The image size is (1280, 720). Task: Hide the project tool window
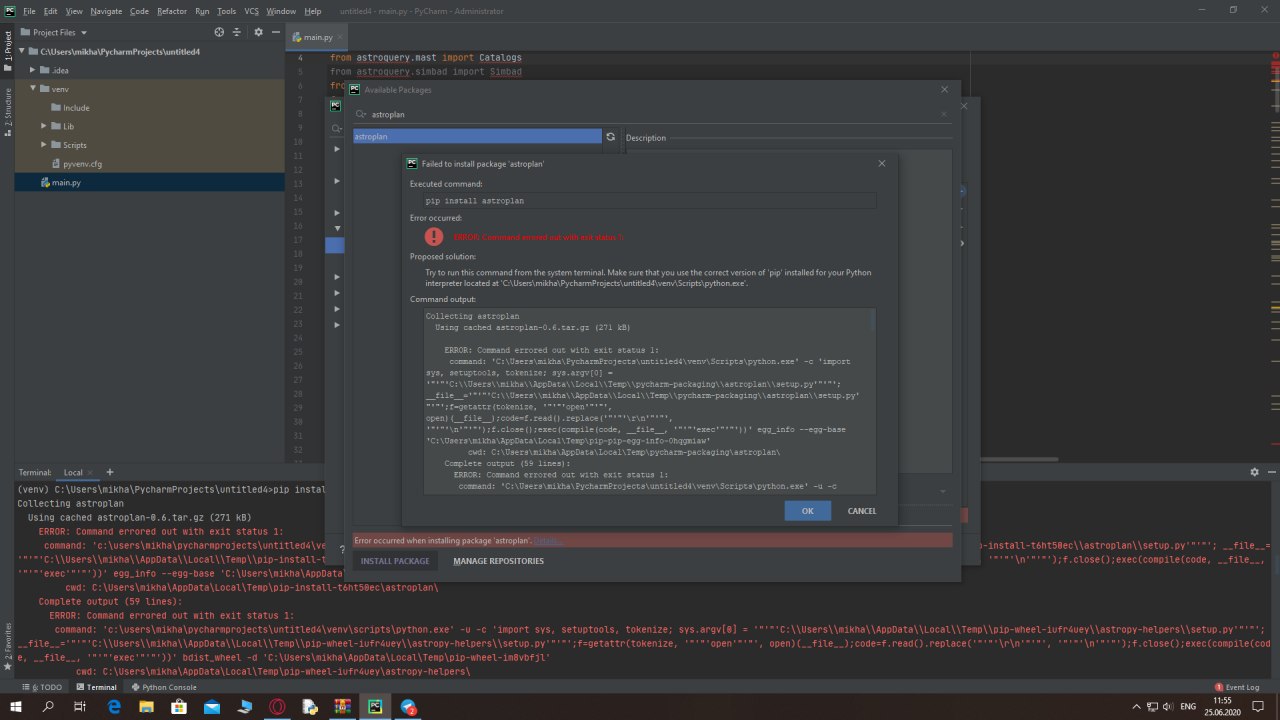pos(275,32)
